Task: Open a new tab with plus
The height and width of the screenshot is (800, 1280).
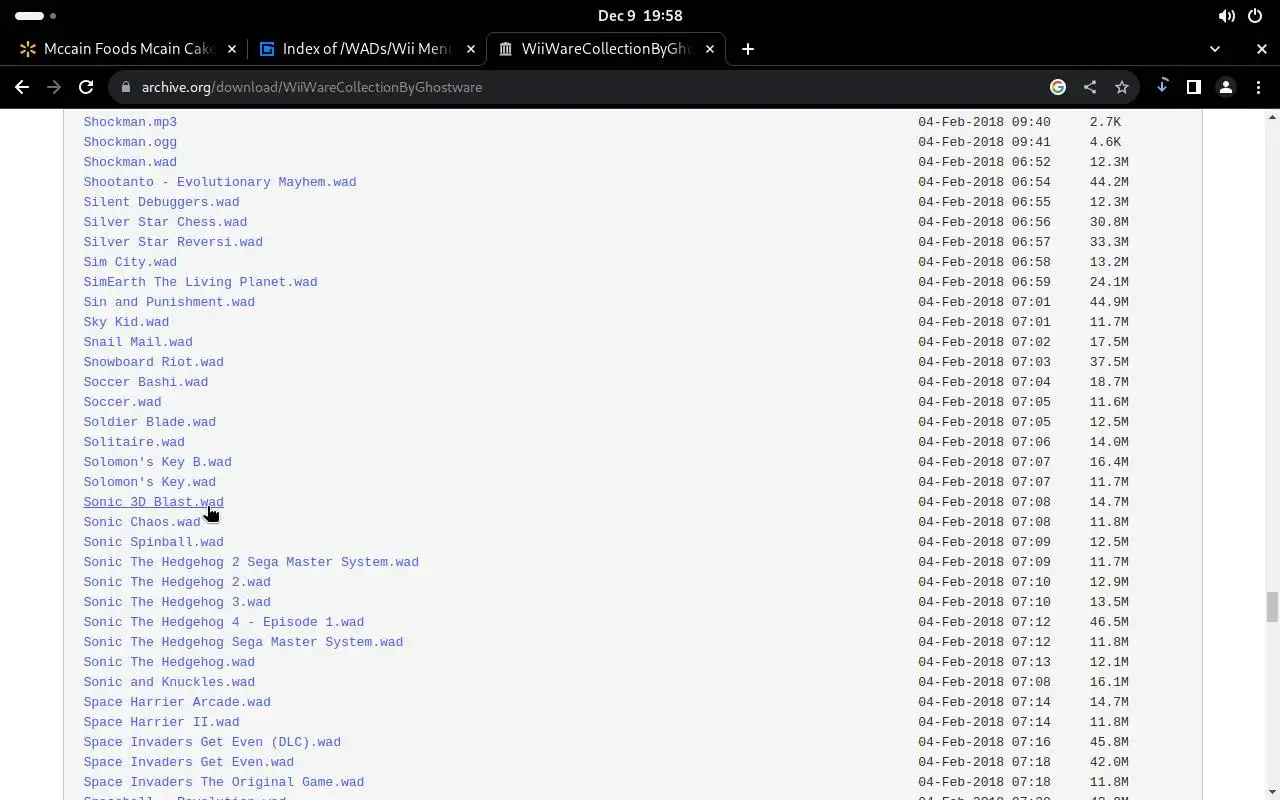Action: pos(748,49)
